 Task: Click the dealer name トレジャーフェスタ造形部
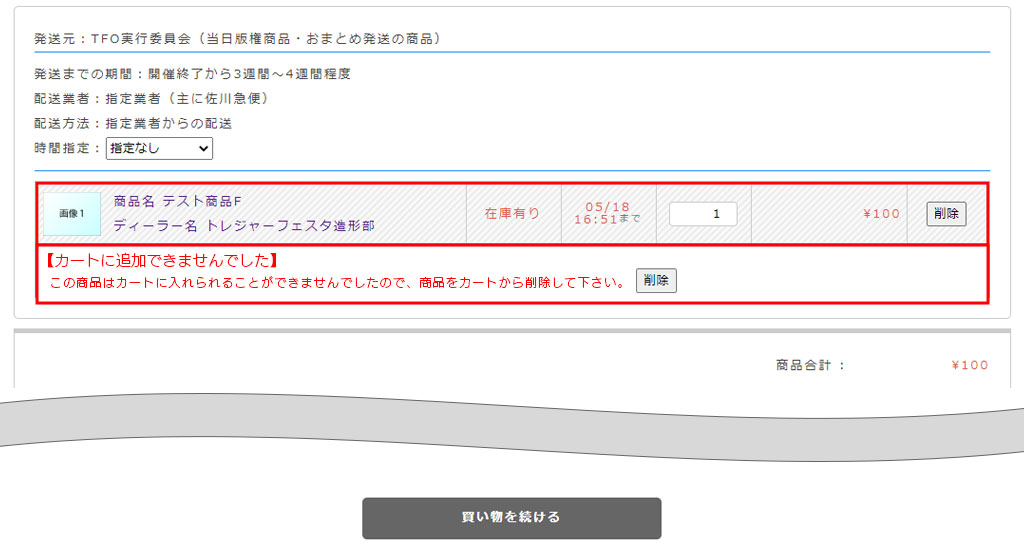(x=244, y=226)
